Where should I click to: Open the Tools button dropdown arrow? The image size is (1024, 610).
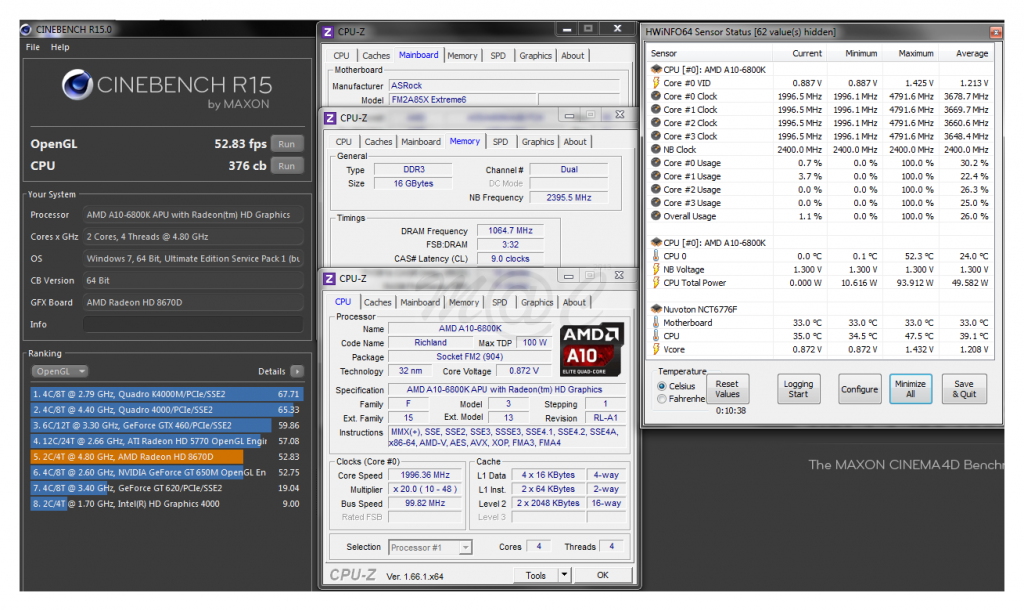[x=564, y=575]
